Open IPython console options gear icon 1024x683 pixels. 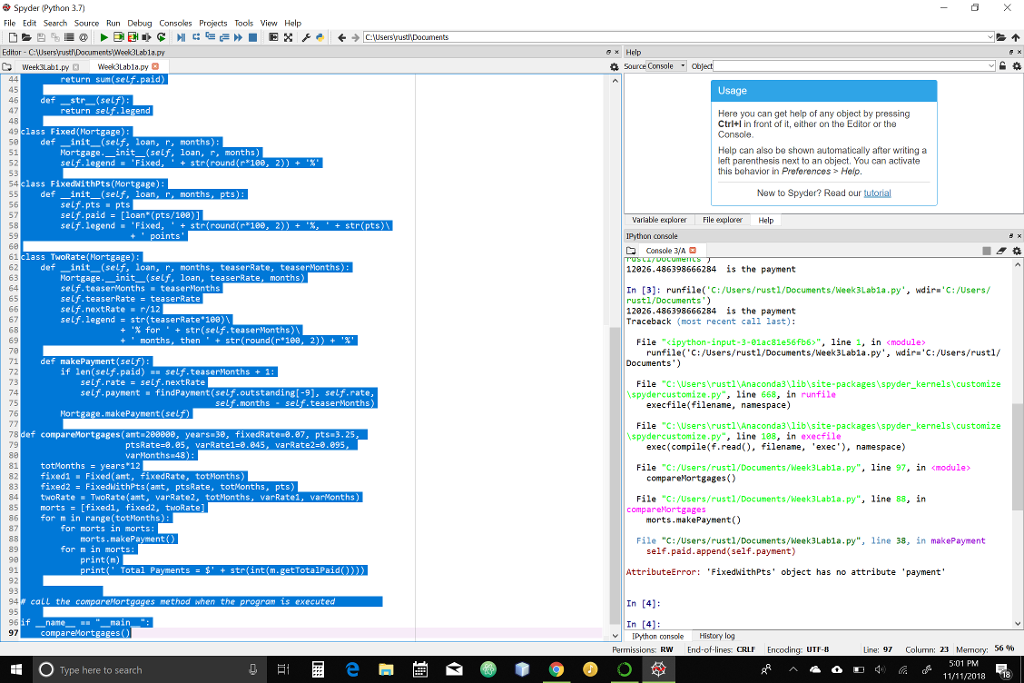pos(1016,250)
